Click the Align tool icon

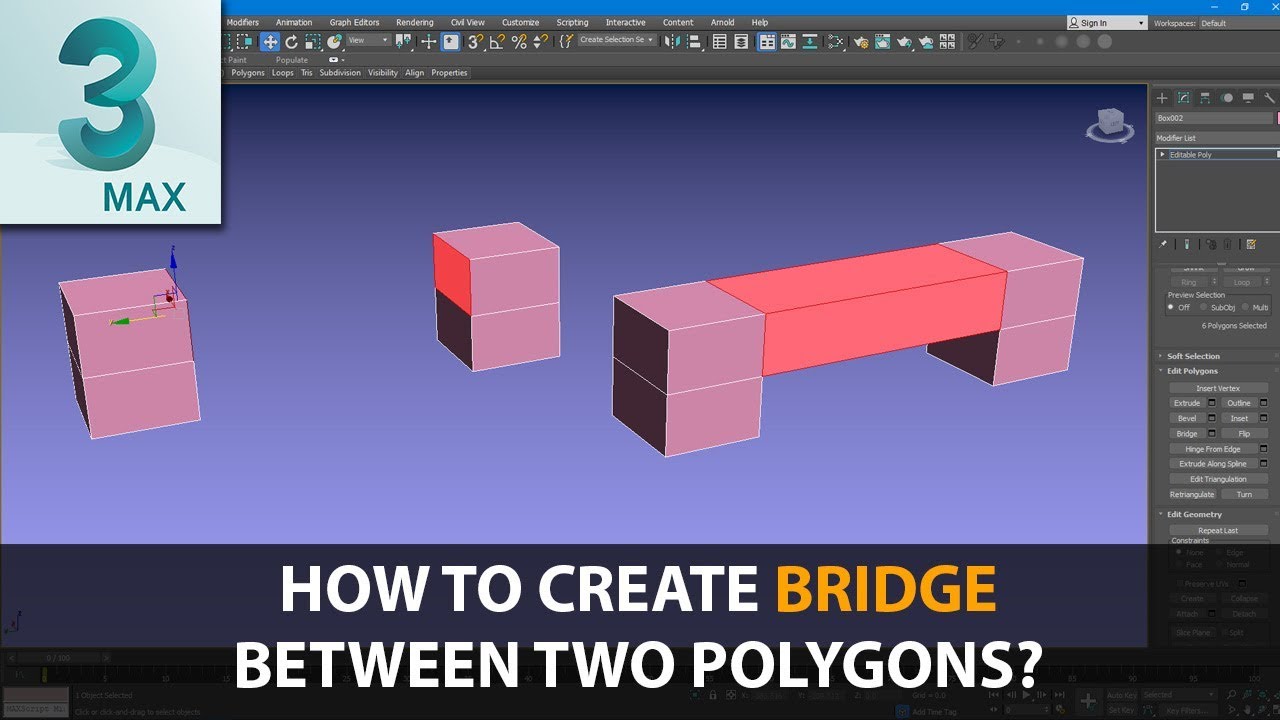[693, 41]
